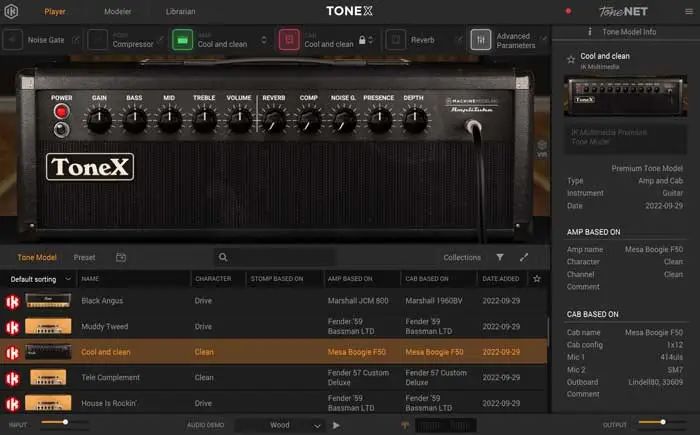Select the Black Angus tone model row
This screenshot has height=435, width=700.
pos(273,301)
